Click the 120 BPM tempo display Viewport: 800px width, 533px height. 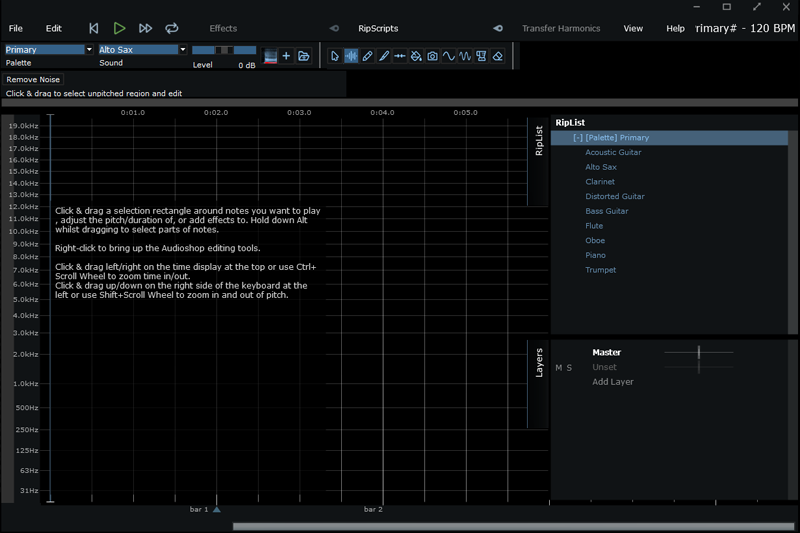[772, 29]
